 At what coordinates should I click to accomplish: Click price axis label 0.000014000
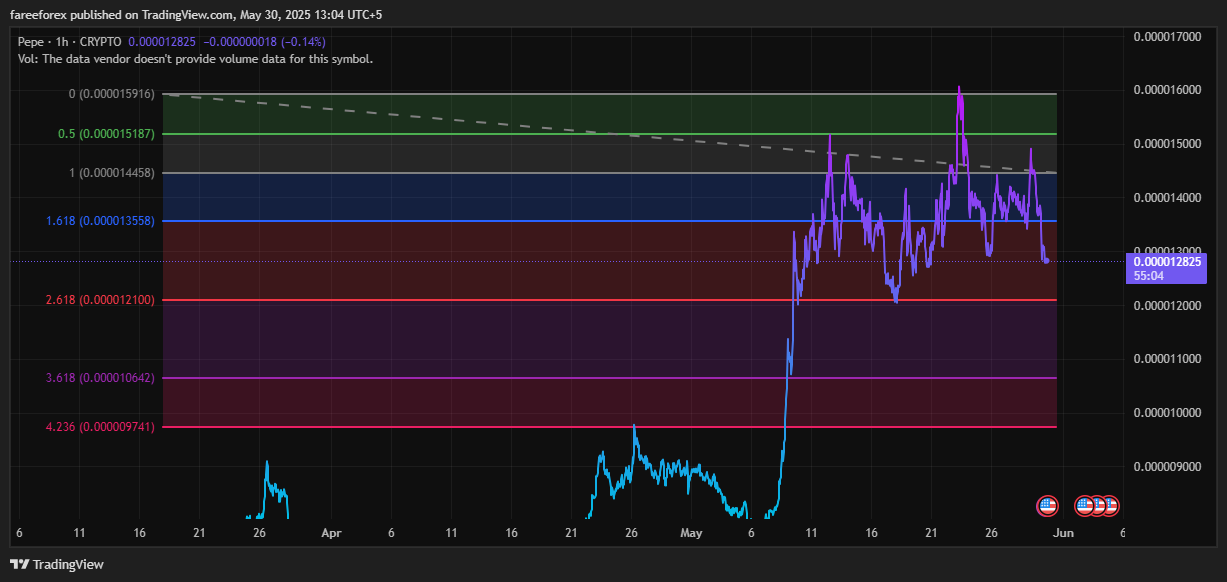[x=1166, y=198]
